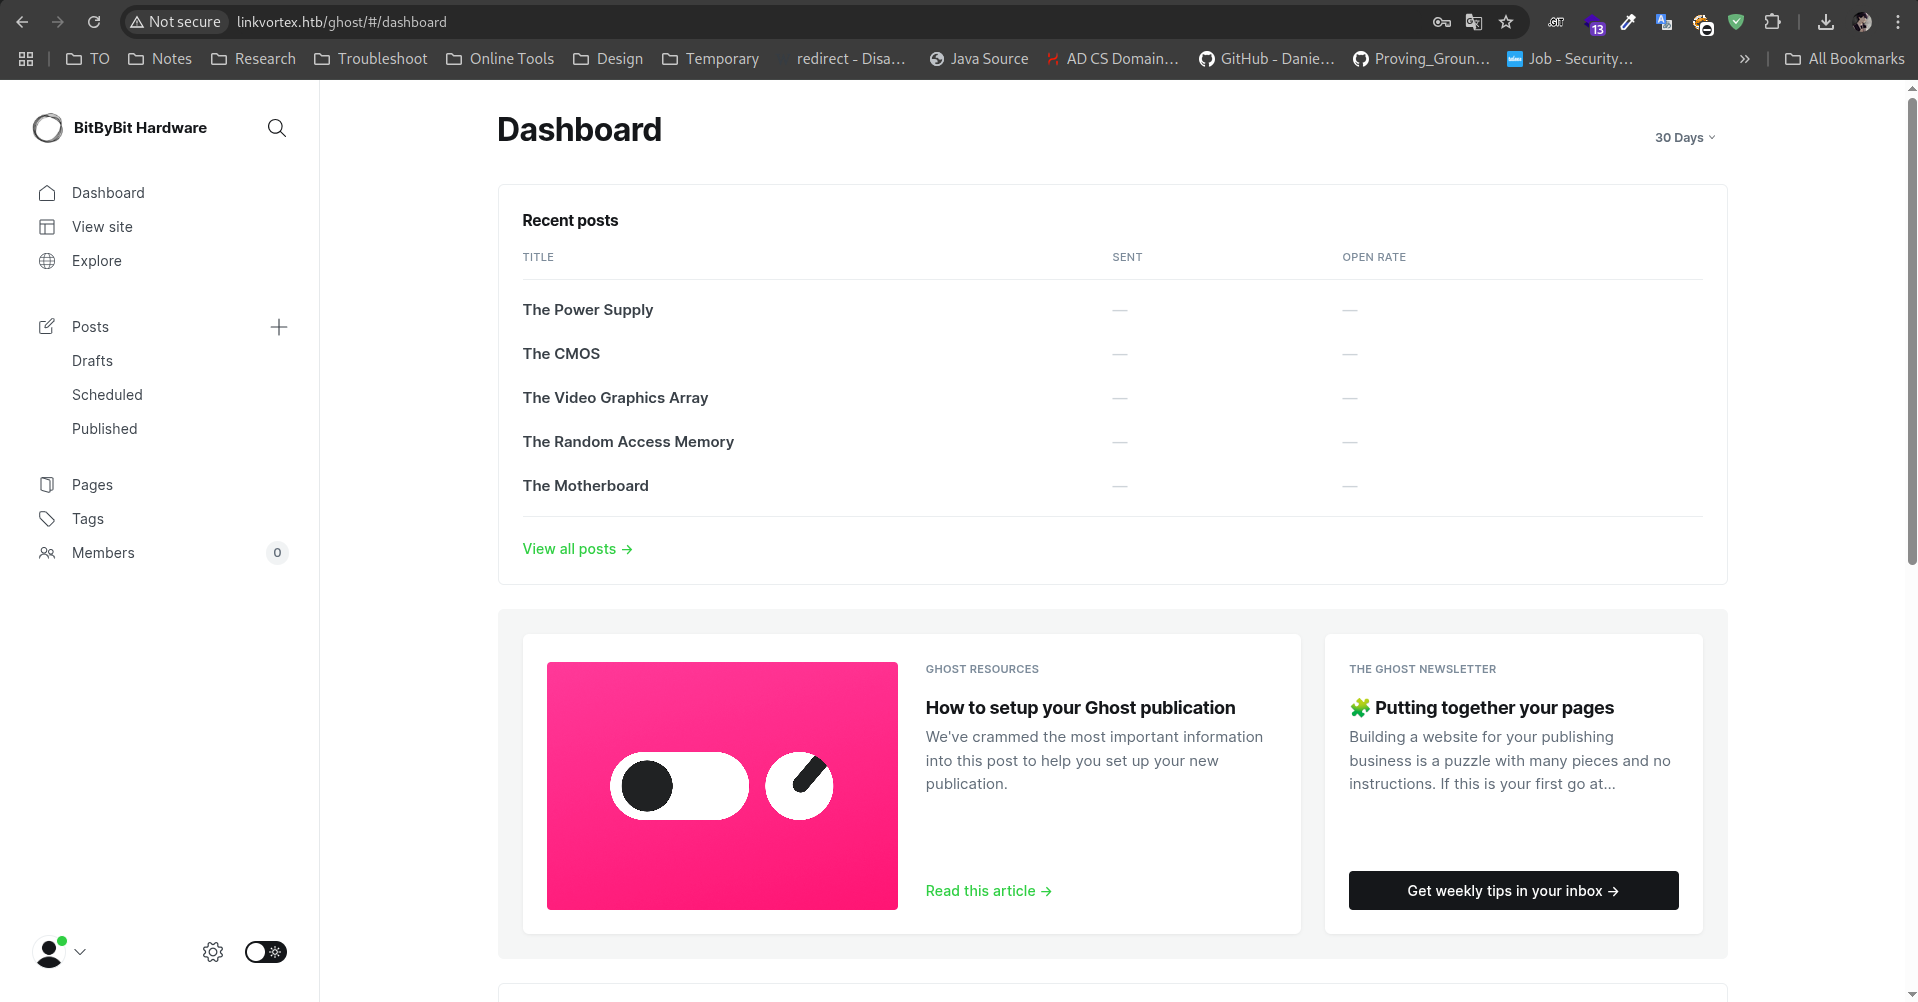Image resolution: width=1918 pixels, height=1002 pixels.
Task: Open Members in the sidebar
Action: point(103,553)
